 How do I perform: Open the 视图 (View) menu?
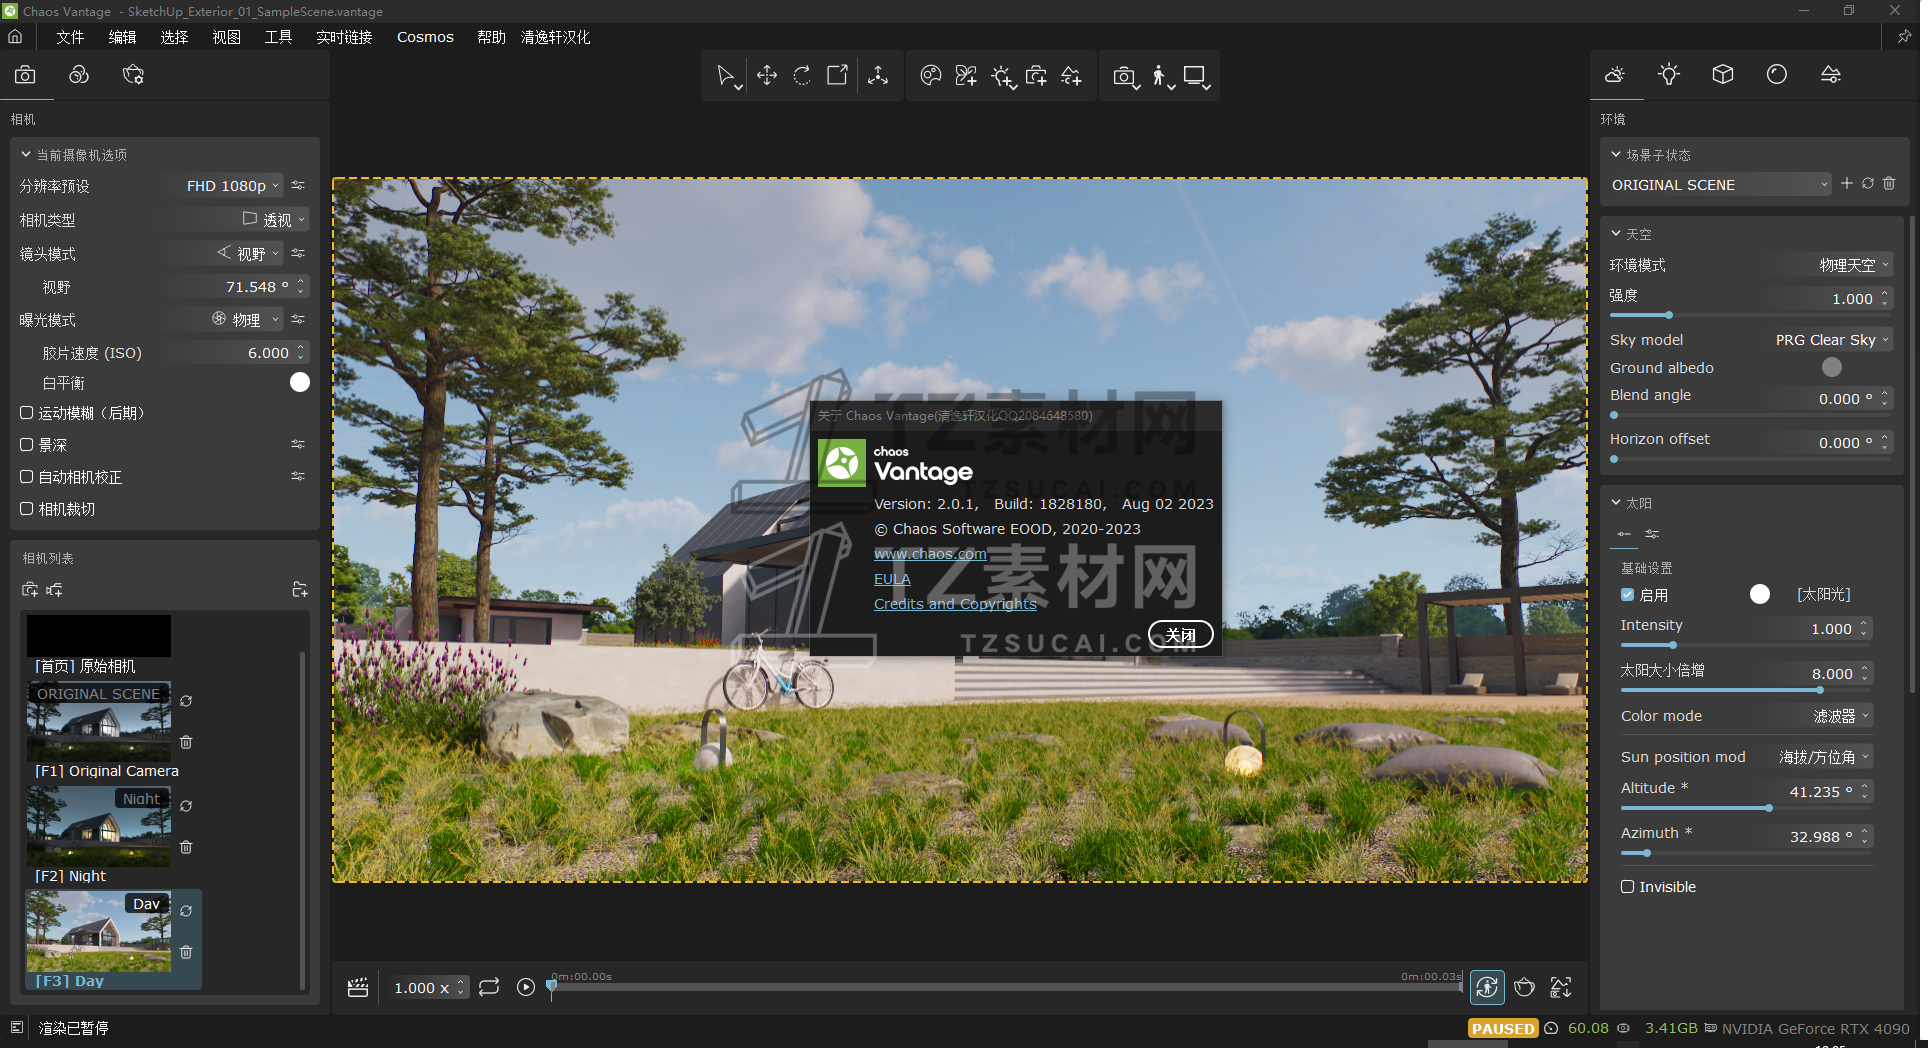pyautogui.click(x=226, y=37)
